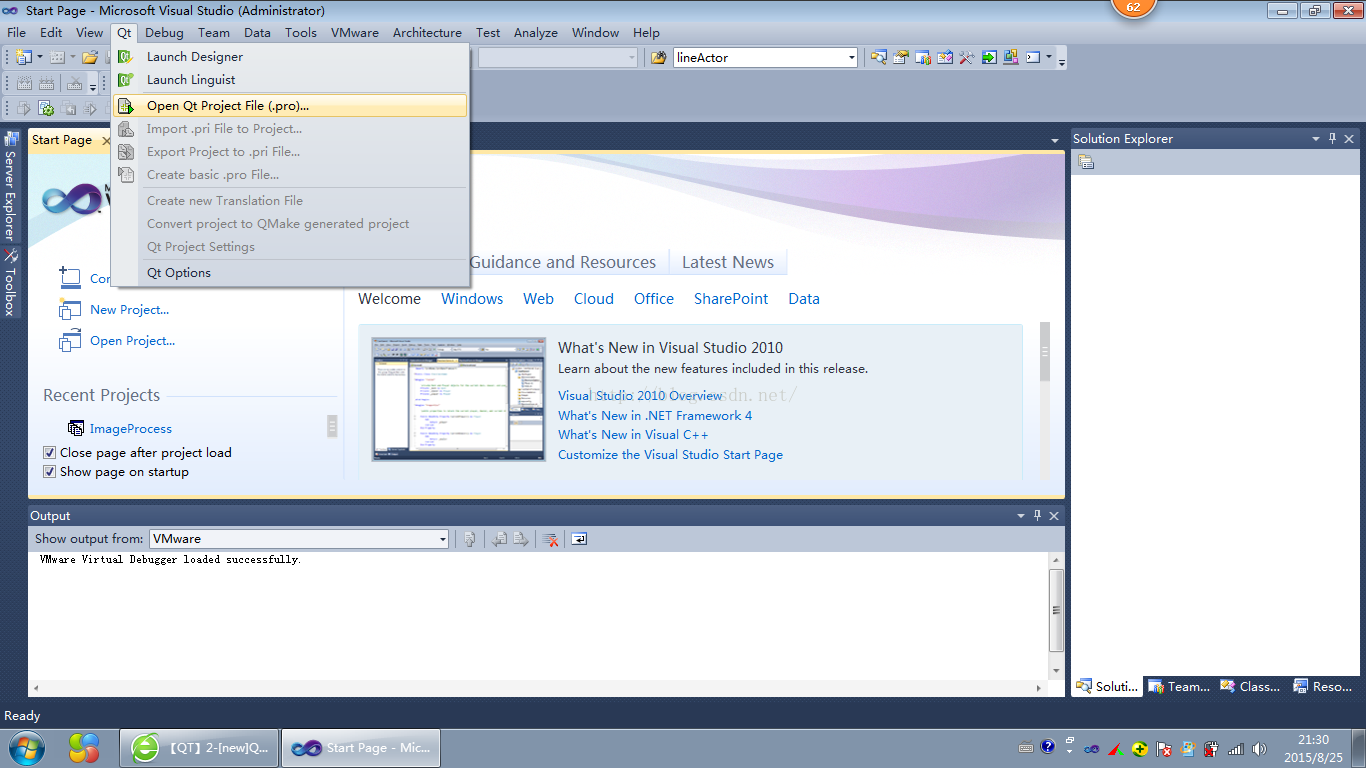
Task: Switch to the Class View bottom tab
Action: click(1250, 687)
